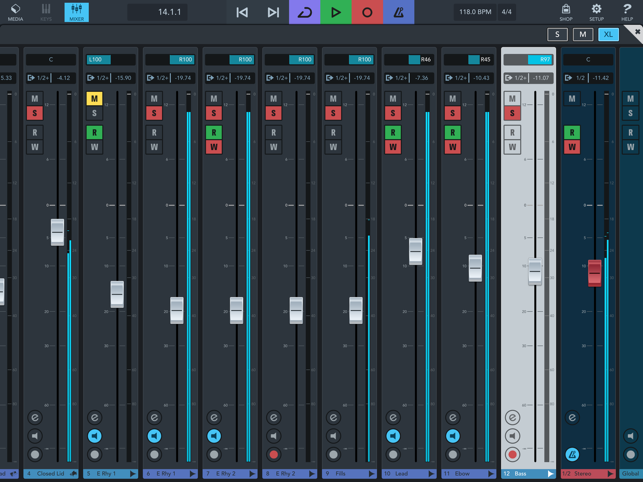Toggle the Mixer view button

[x=77, y=12]
